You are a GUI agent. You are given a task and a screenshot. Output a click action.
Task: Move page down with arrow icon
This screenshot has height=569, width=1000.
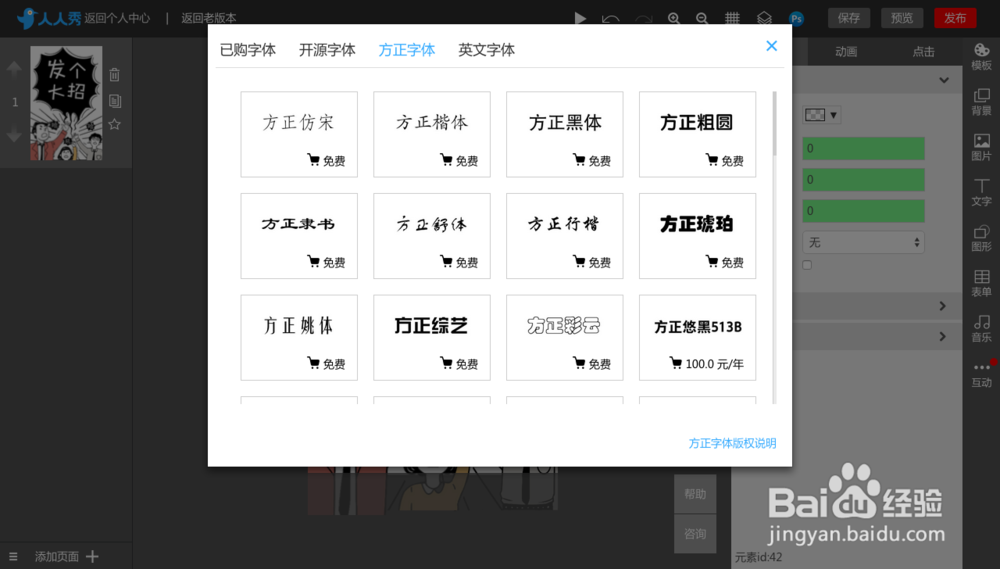(14, 135)
